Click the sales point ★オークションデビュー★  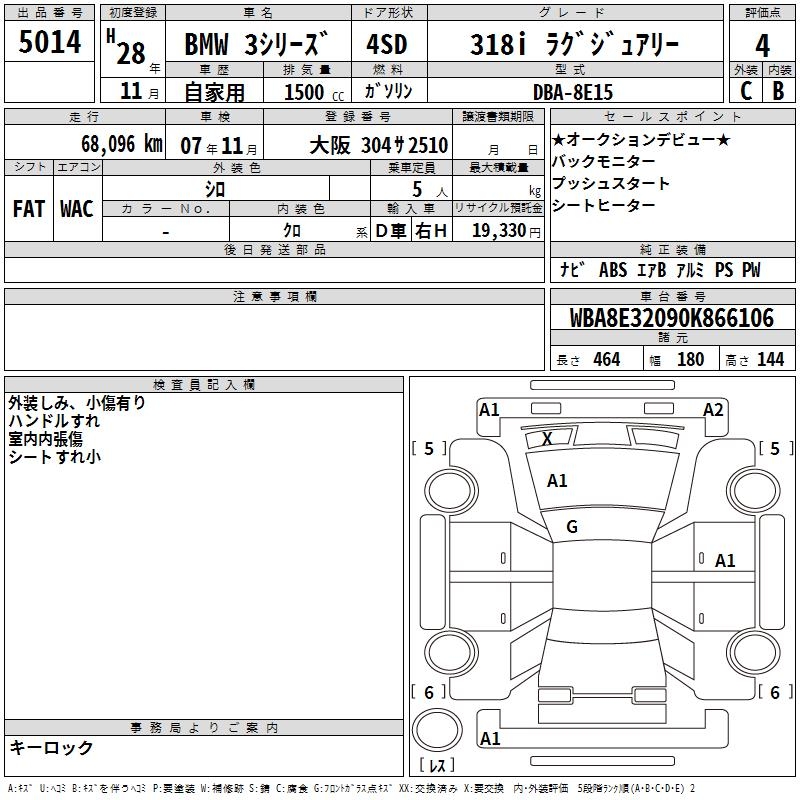pos(641,139)
